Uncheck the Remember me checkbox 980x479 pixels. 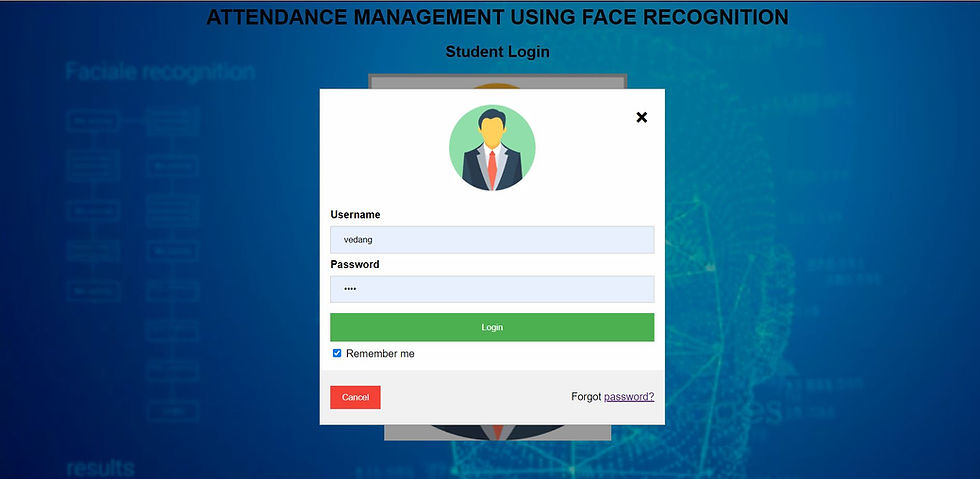coord(337,353)
